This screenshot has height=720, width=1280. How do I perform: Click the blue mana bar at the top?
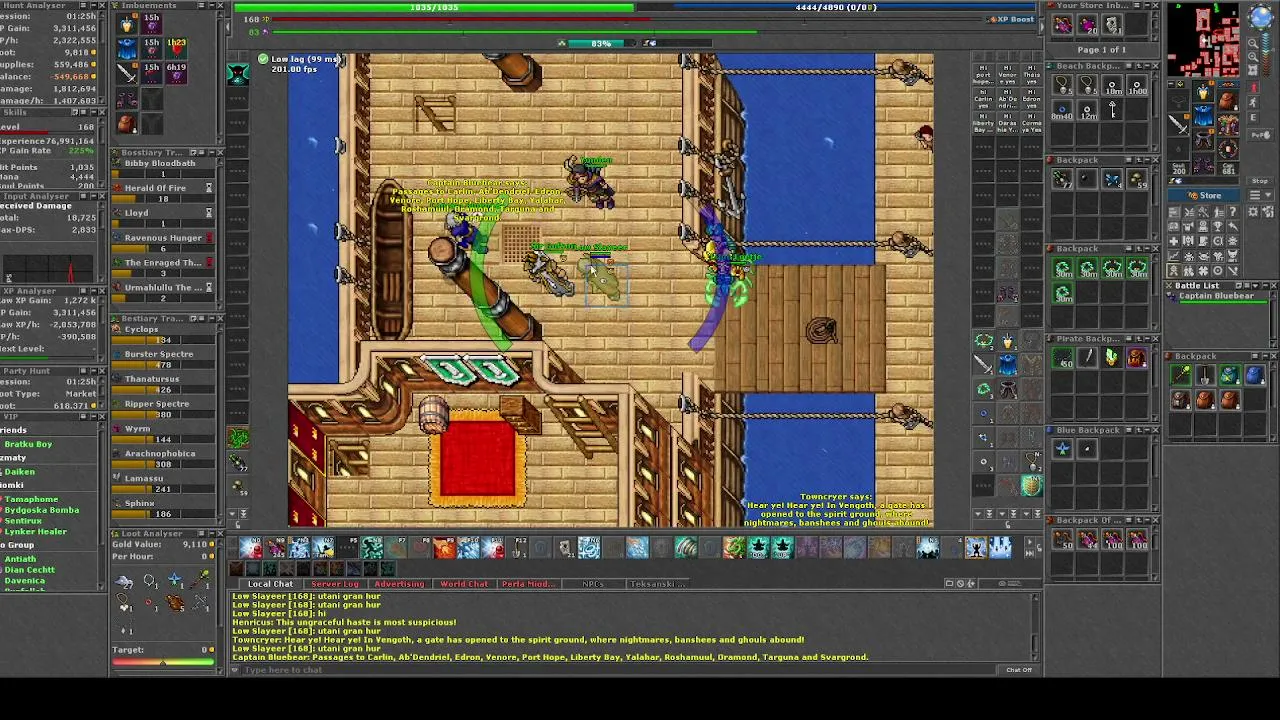836,7
